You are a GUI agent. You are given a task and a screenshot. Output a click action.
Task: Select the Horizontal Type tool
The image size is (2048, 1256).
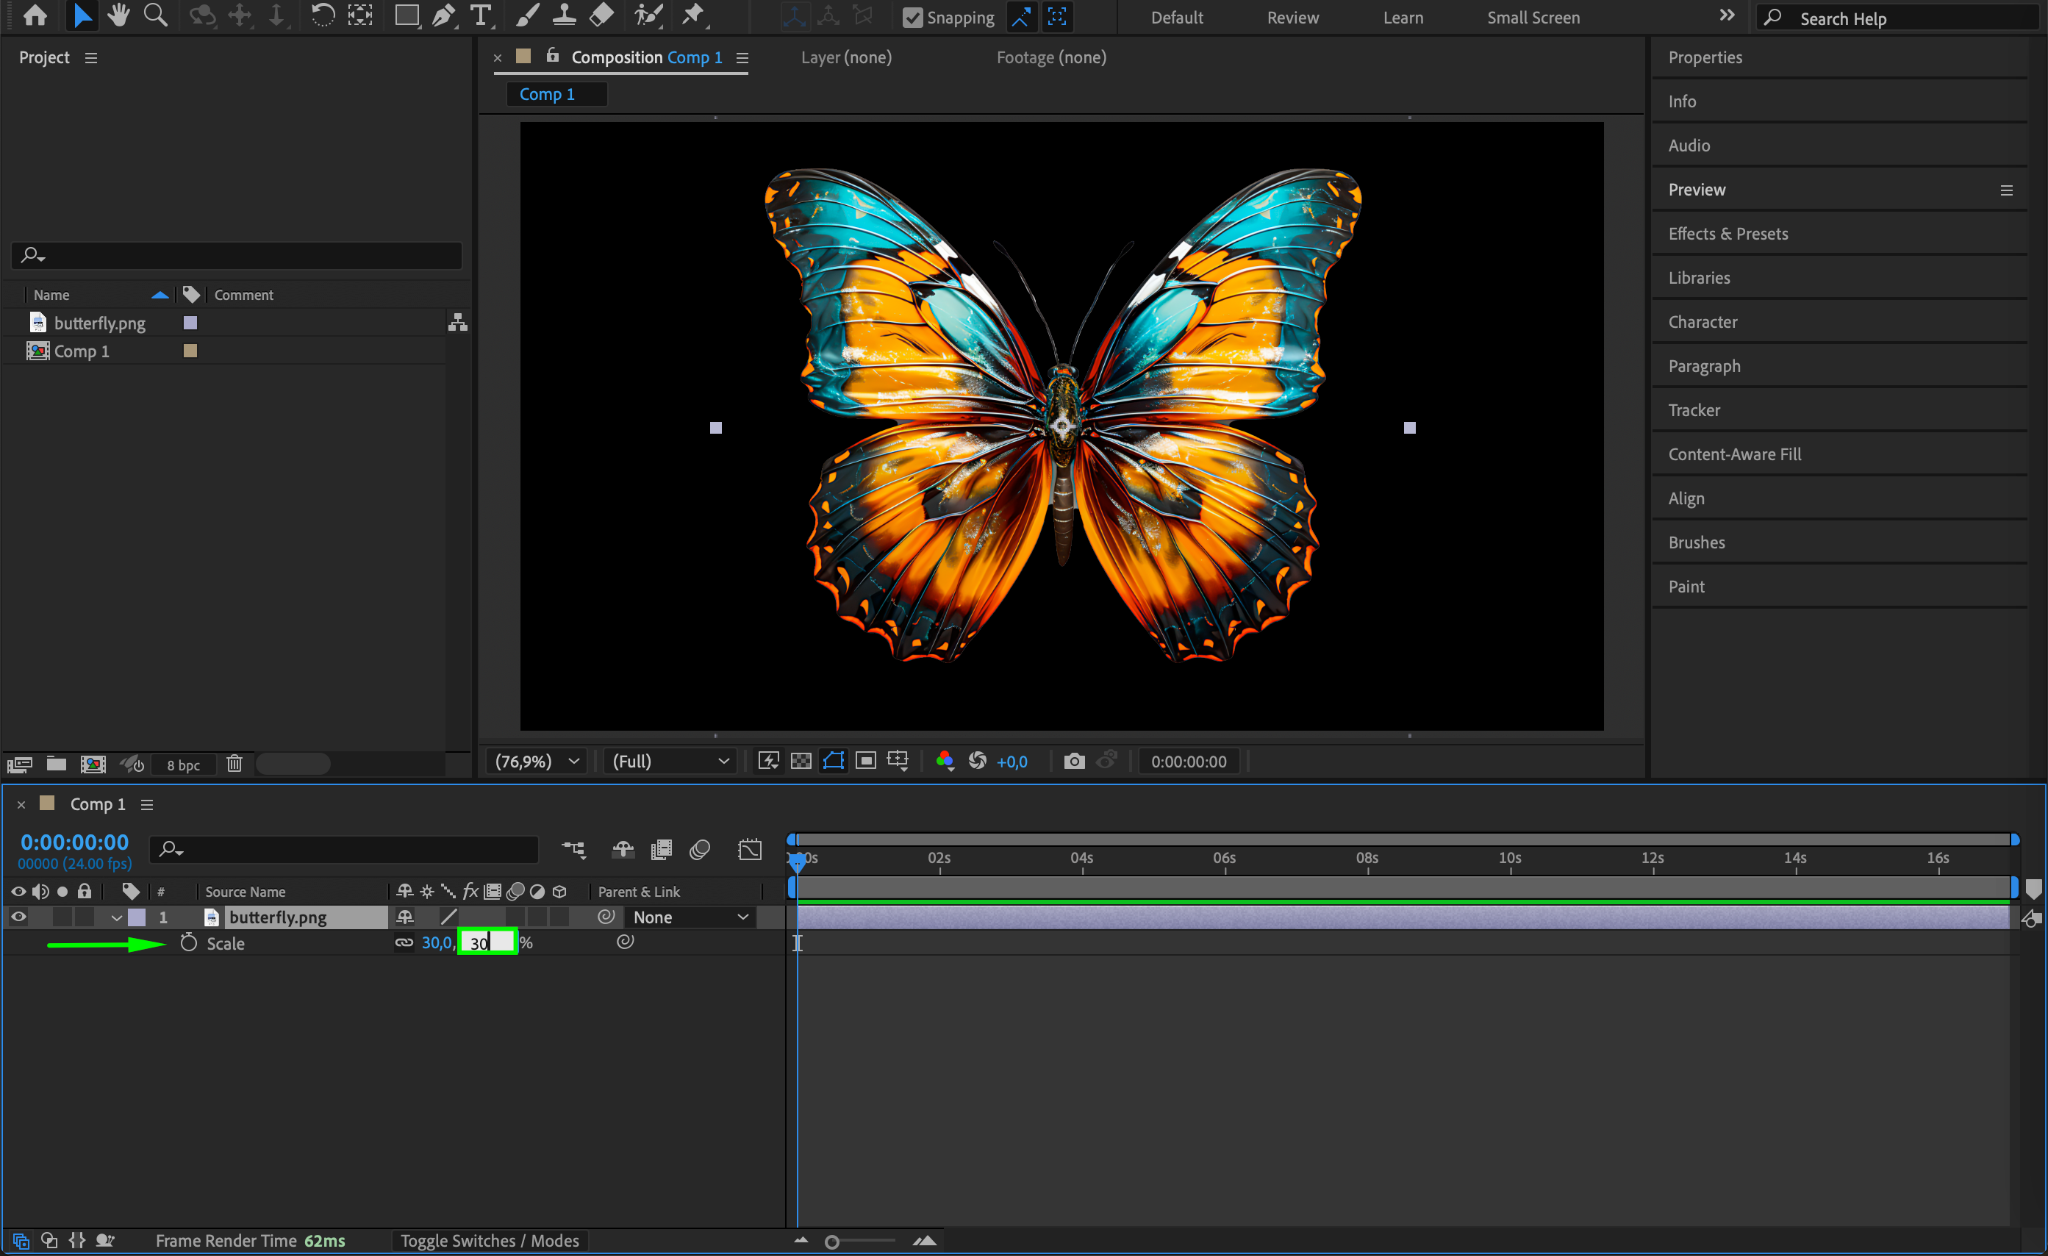pos(481,15)
